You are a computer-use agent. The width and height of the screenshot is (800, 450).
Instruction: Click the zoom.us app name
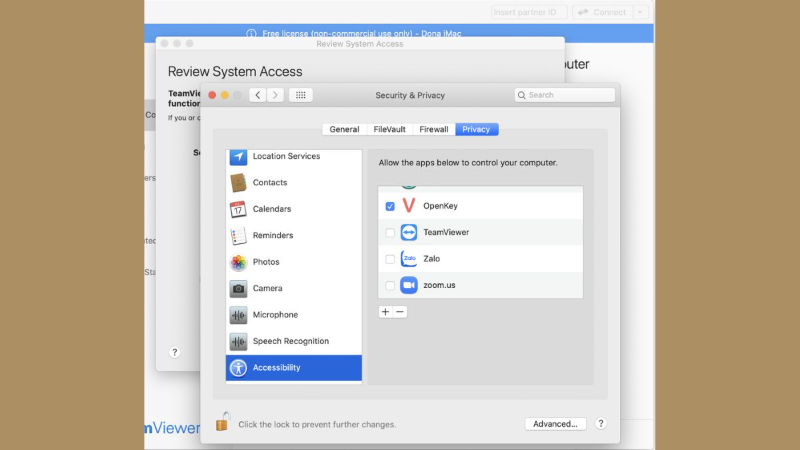[x=439, y=285]
